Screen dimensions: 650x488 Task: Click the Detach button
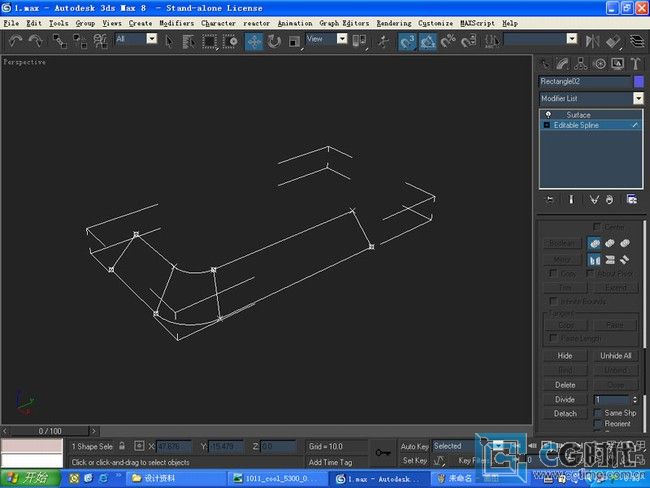pyautogui.click(x=565, y=413)
